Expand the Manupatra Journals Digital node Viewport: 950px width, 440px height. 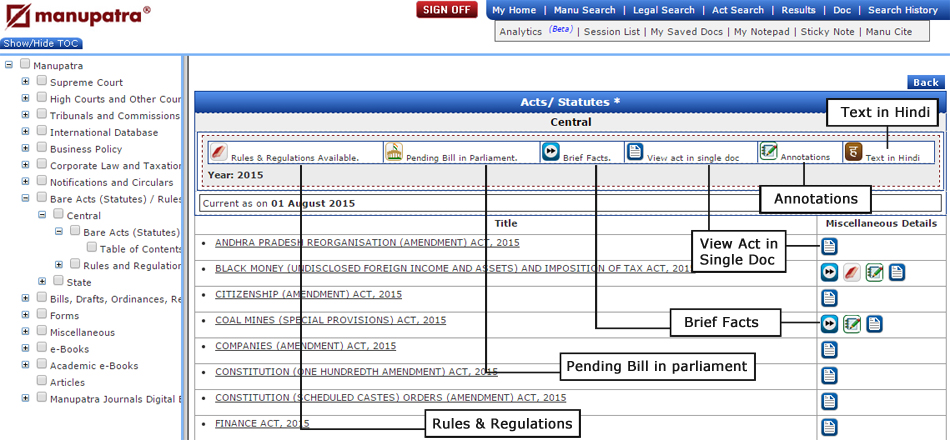pyautogui.click(x=25, y=398)
